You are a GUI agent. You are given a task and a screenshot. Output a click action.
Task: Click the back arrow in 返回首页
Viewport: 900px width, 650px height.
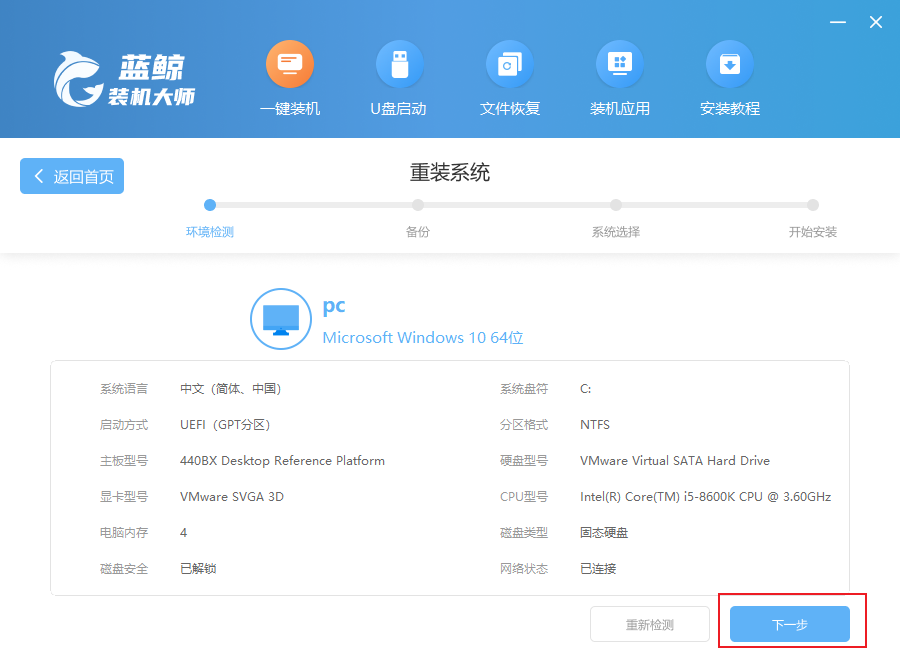(39, 176)
